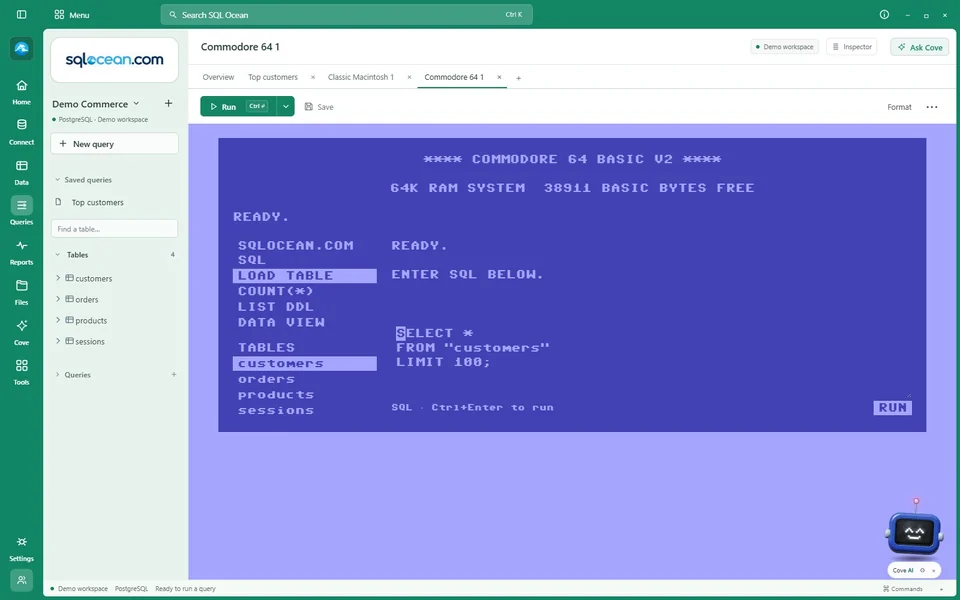The image size is (960, 600).
Task: Open the Menu grid icon
Action: (59, 15)
